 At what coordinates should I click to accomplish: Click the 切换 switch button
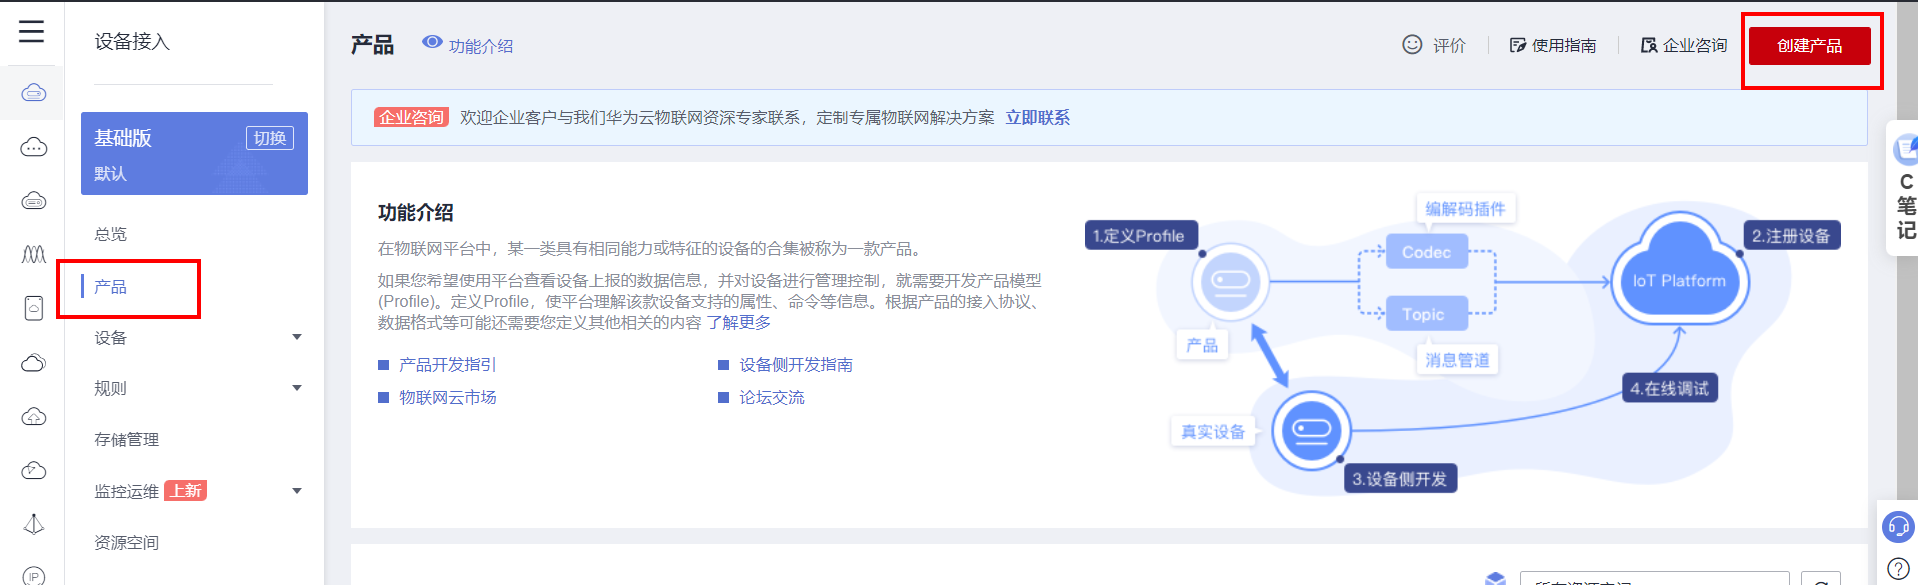pyautogui.click(x=270, y=138)
